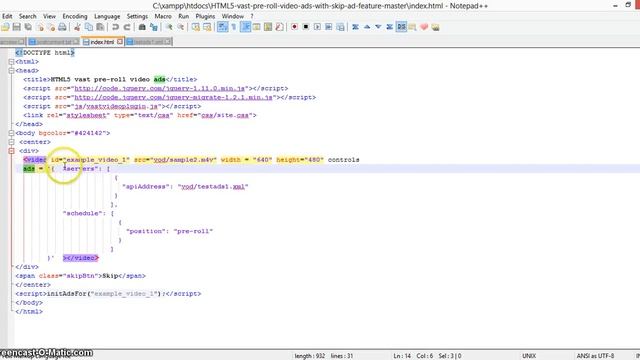This screenshot has width=640, height=360.
Task: Click the initAdsFor script line
Action: (108, 294)
